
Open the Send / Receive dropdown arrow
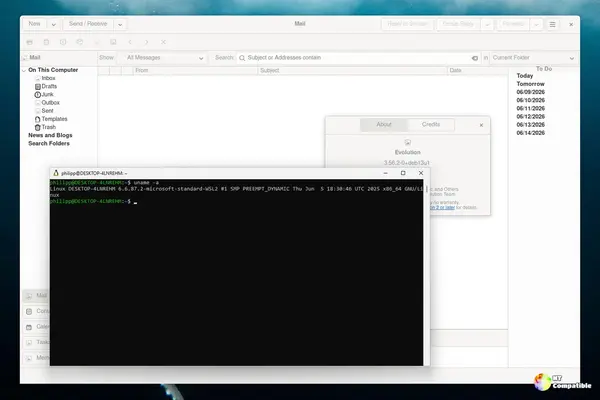click(120, 24)
